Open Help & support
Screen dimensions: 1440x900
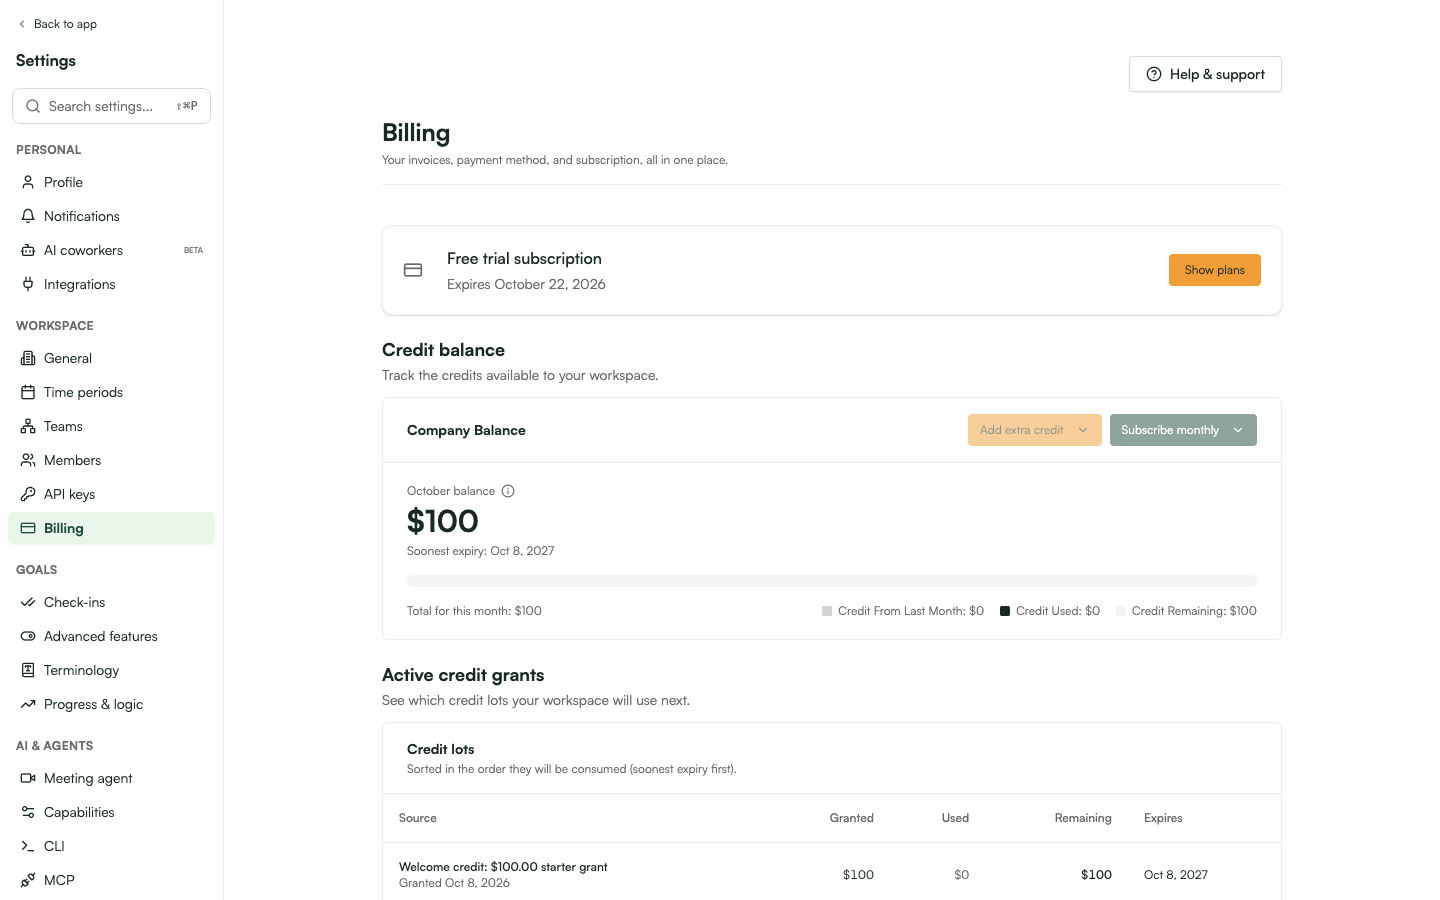(x=1205, y=74)
